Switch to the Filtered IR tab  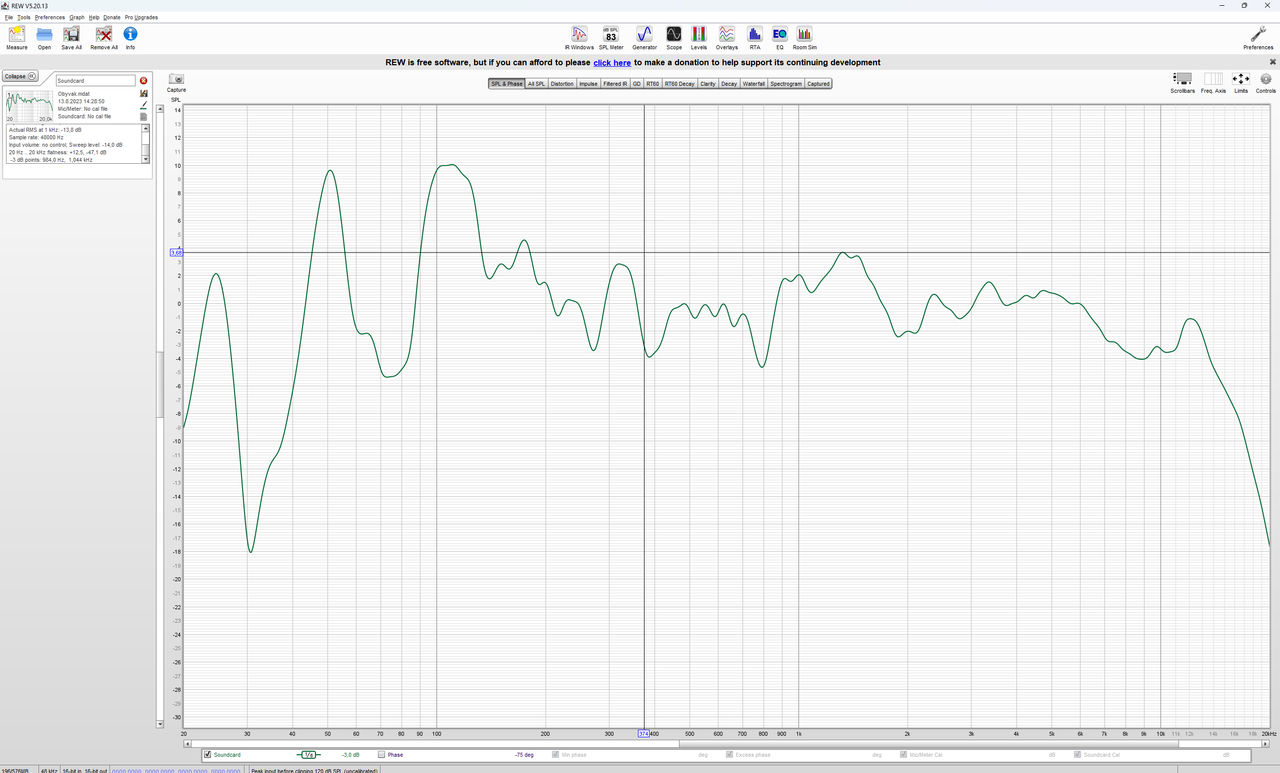pyautogui.click(x=615, y=84)
